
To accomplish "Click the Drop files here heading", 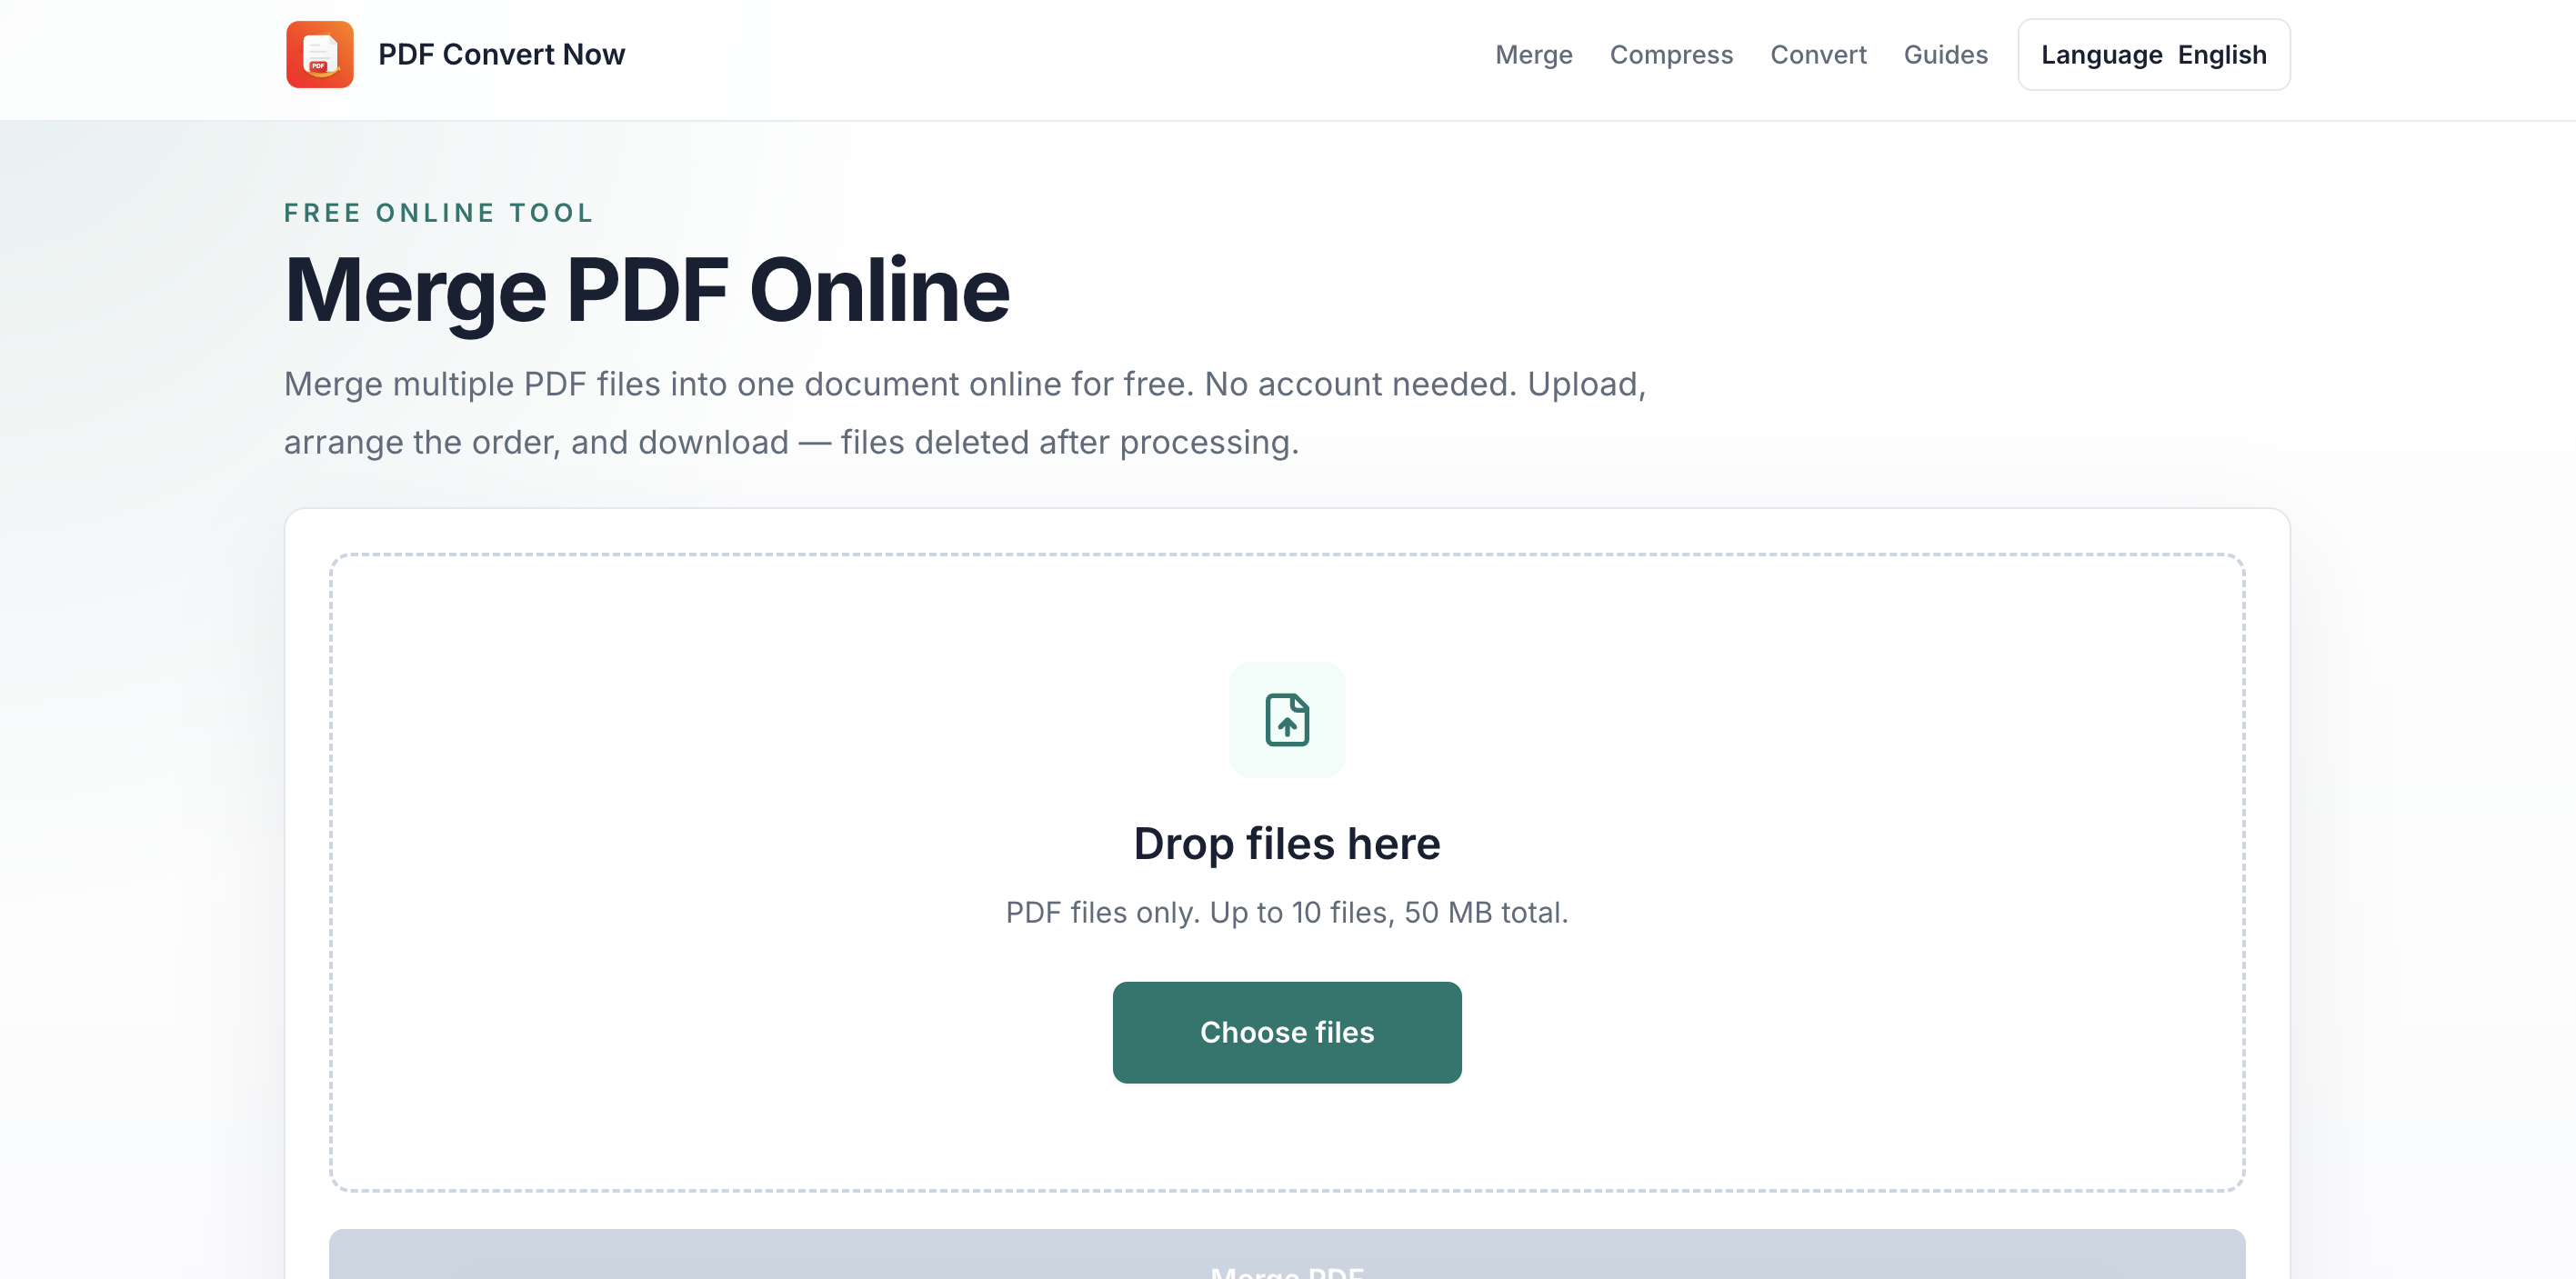I will 1287,843.
